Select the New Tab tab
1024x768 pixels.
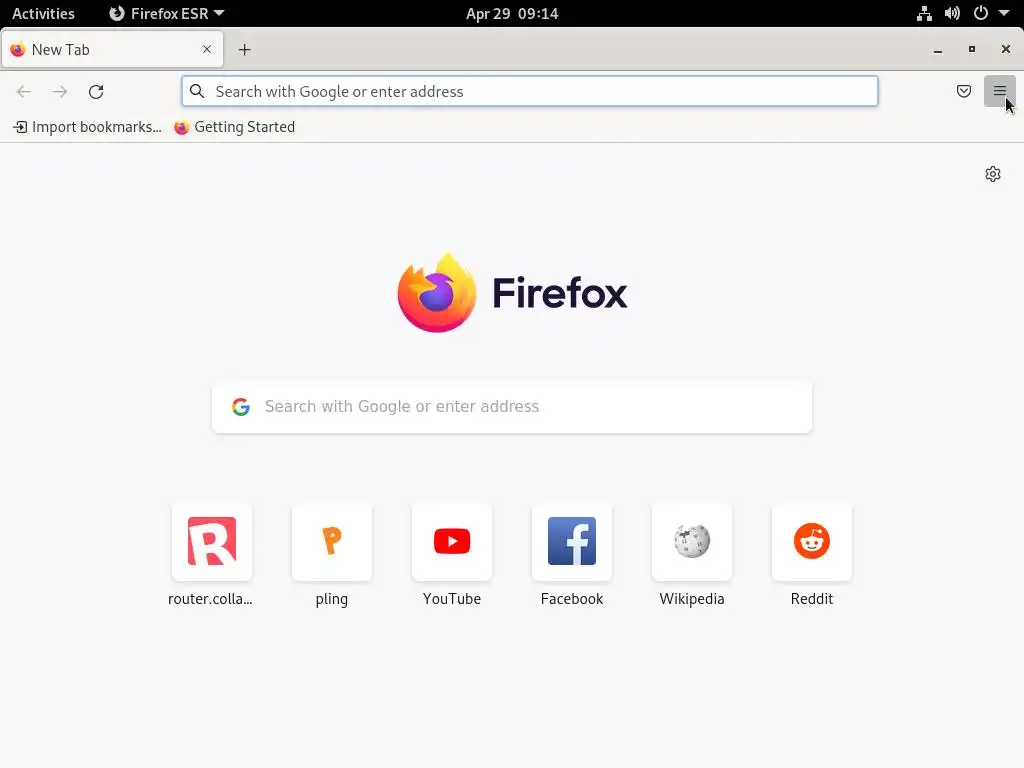point(112,49)
